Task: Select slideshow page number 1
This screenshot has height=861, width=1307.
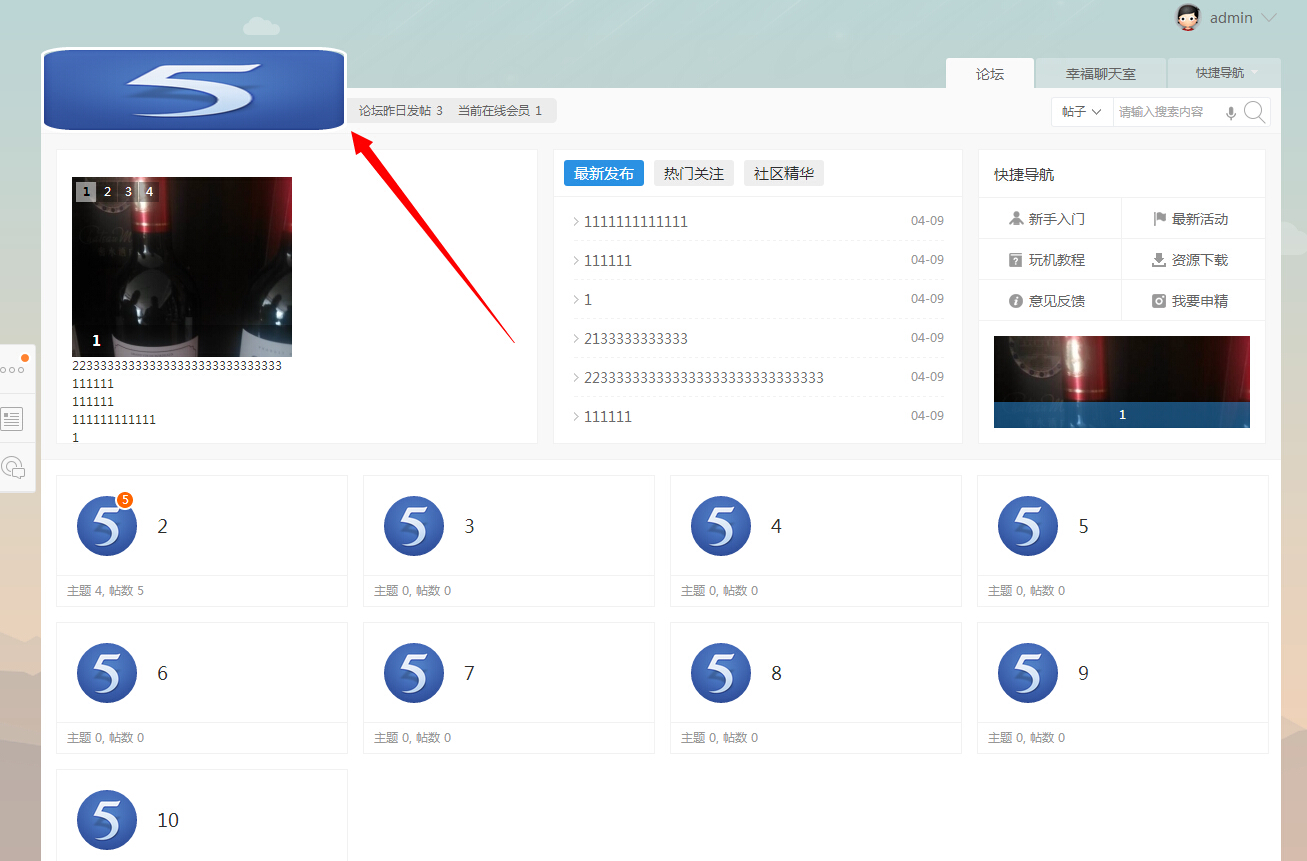Action: (86, 191)
